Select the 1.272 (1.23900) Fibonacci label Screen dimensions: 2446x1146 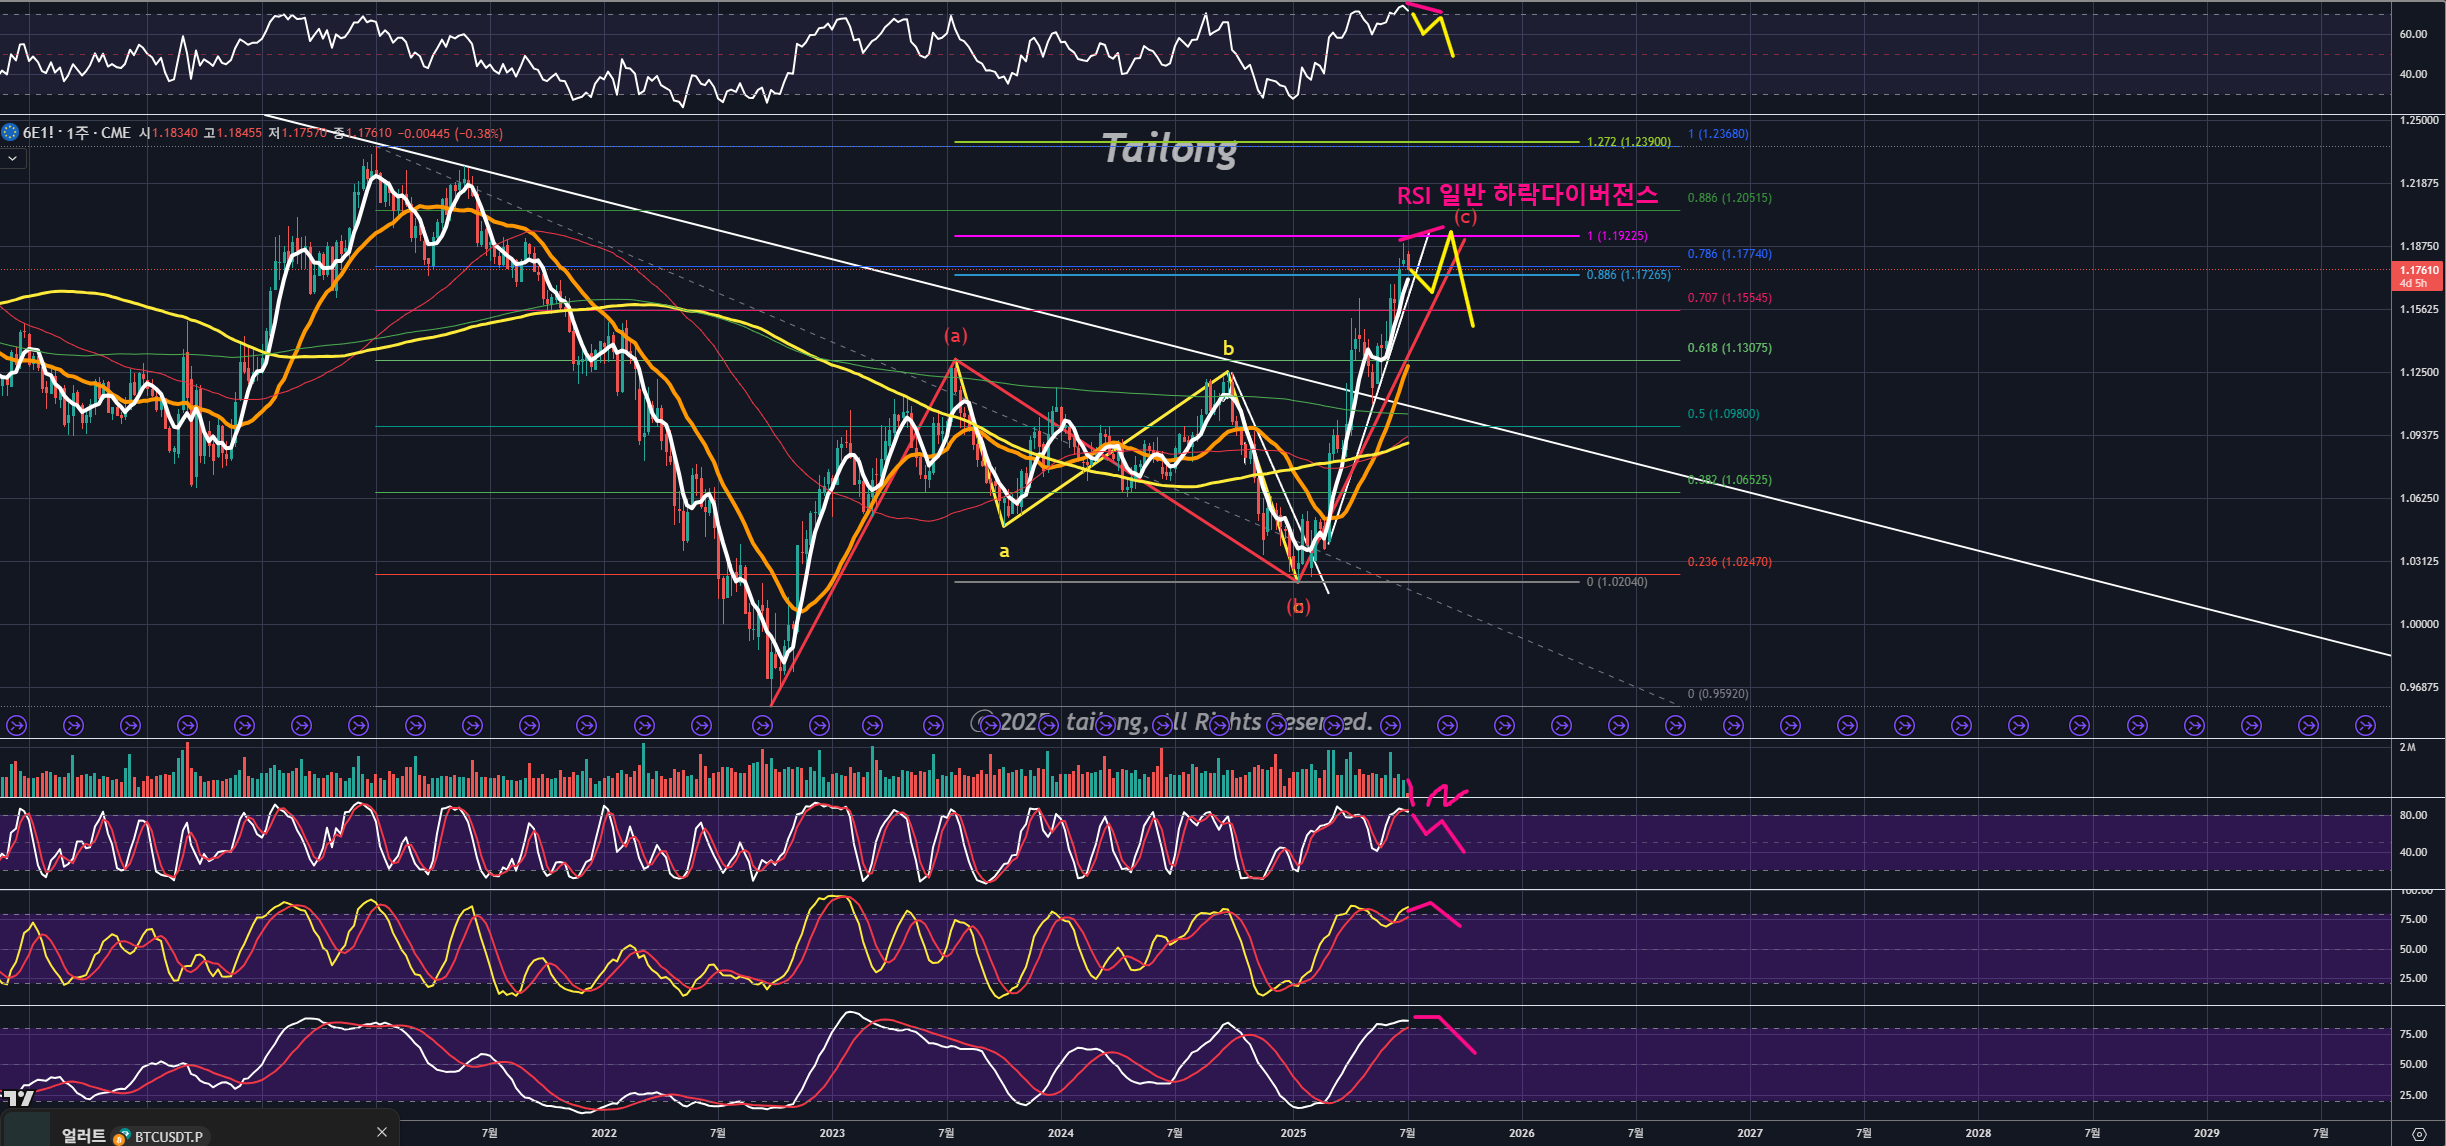pos(1628,142)
